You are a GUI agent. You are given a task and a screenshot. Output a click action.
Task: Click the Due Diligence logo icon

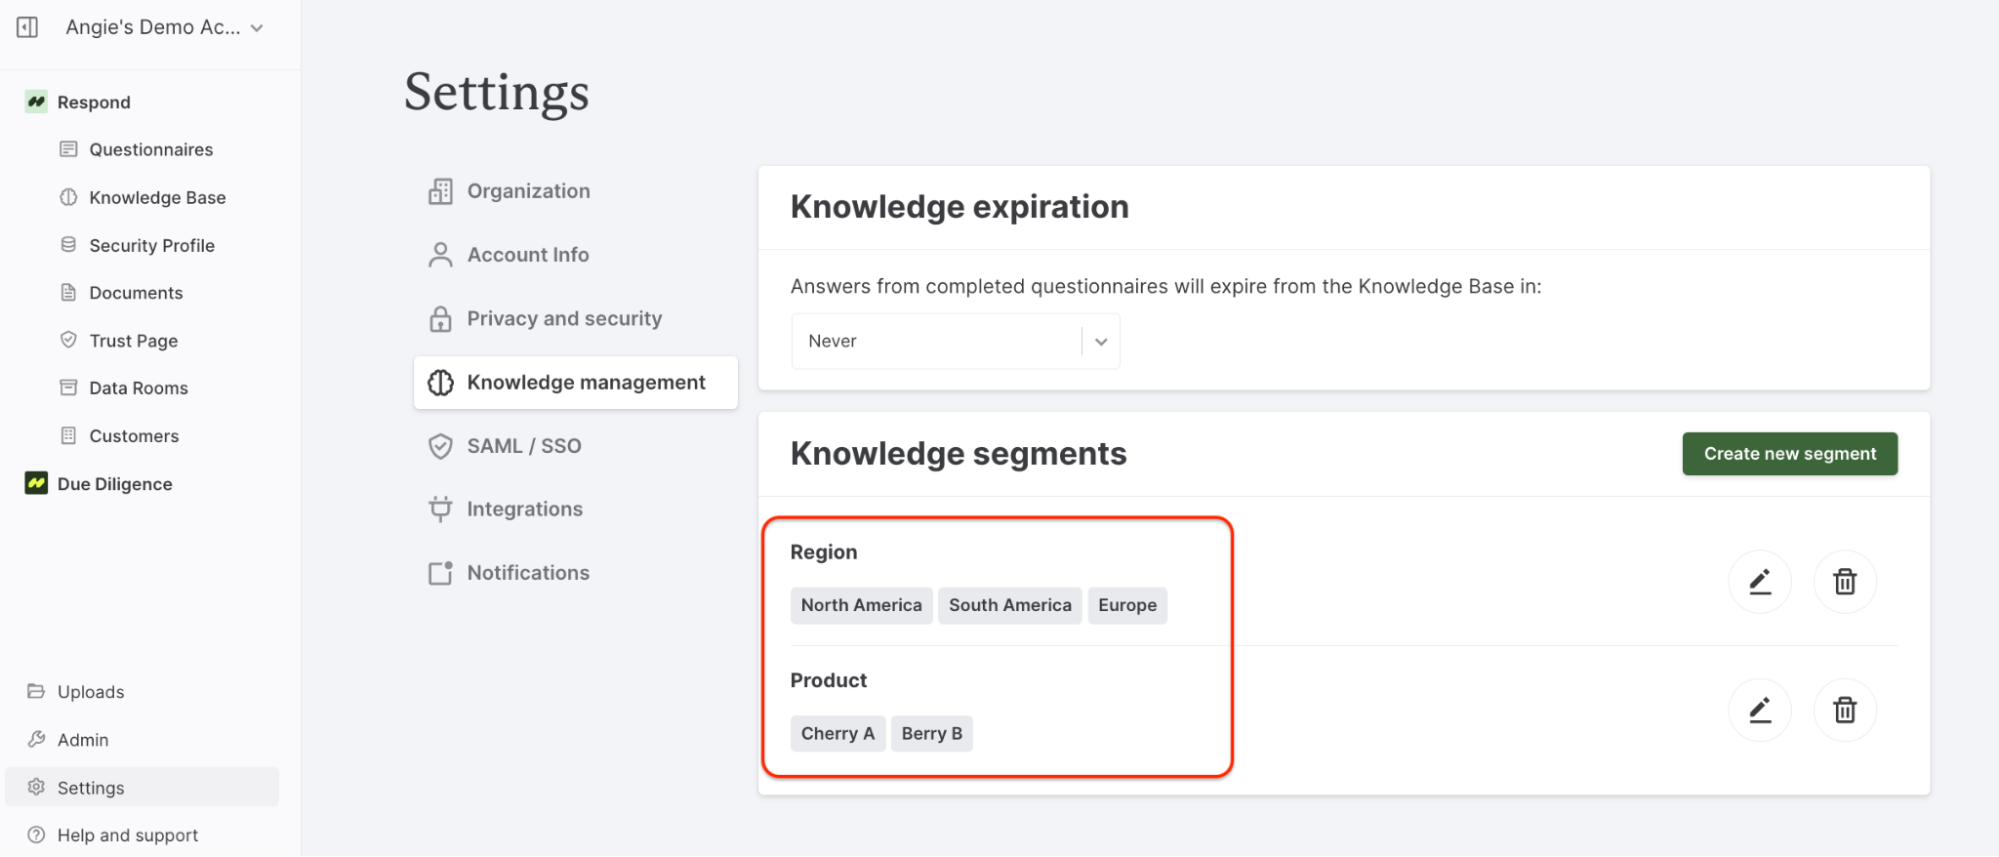[x=36, y=483]
